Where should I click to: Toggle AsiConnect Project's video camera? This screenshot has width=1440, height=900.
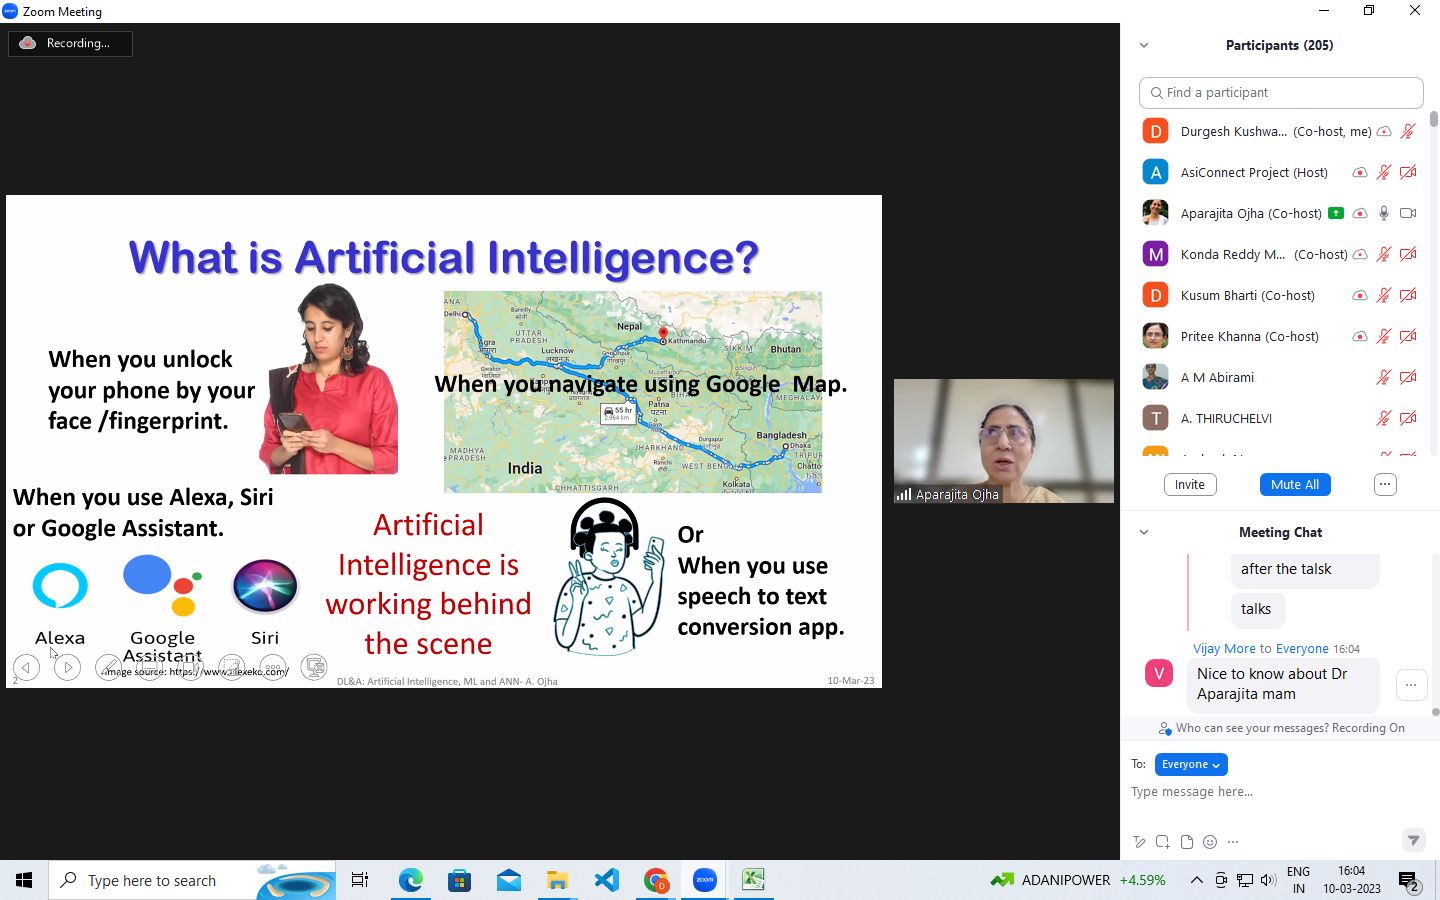tap(1408, 172)
